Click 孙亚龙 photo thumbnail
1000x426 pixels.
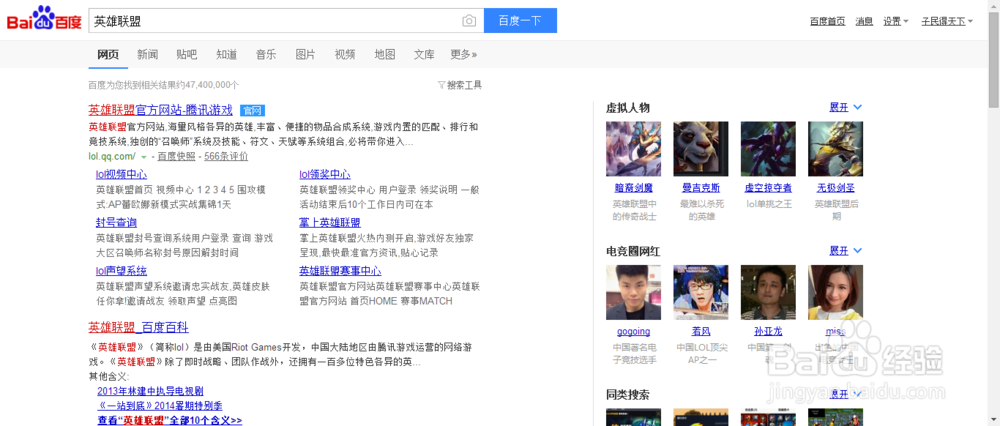768,292
